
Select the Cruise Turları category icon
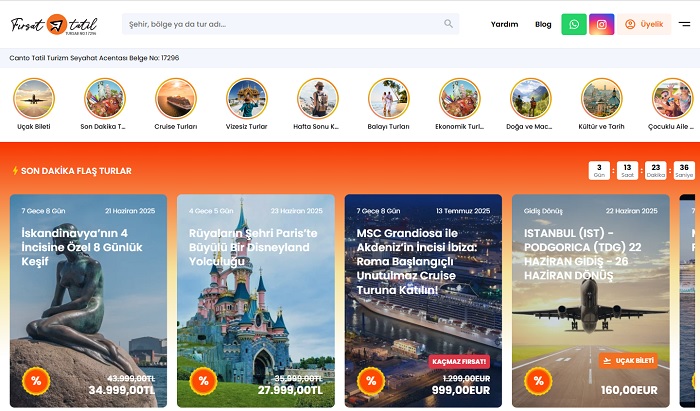pos(176,99)
